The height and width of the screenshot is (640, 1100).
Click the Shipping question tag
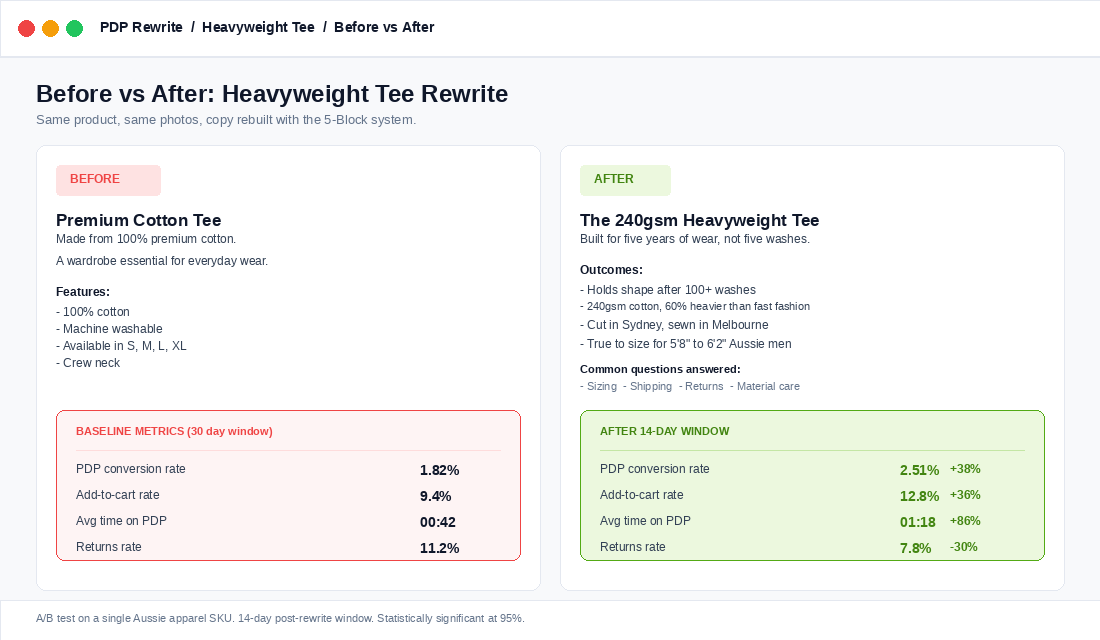(x=648, y=387)
